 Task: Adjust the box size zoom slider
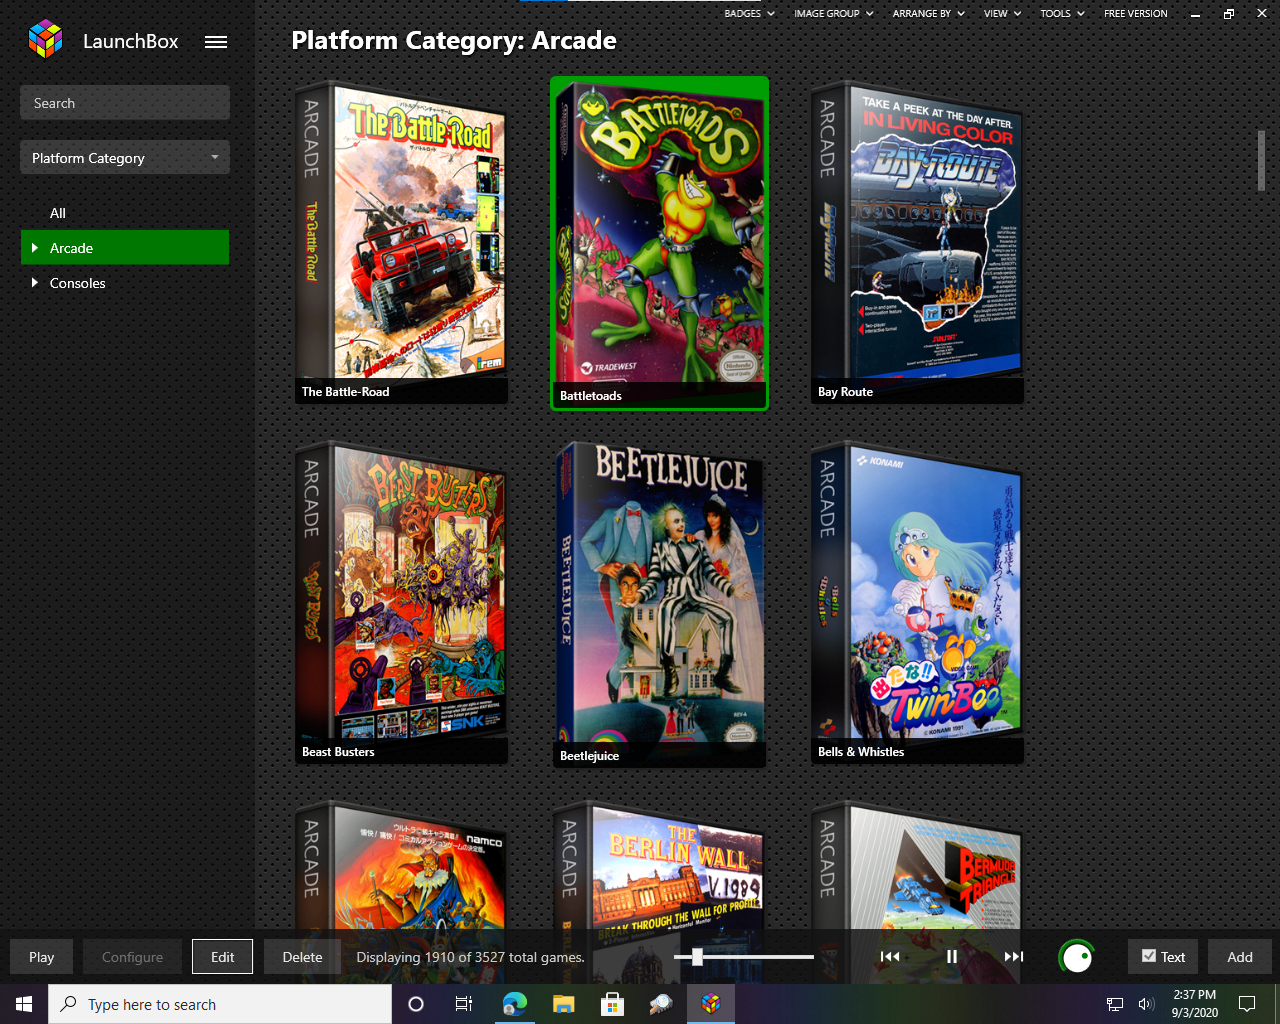(697, 957)
